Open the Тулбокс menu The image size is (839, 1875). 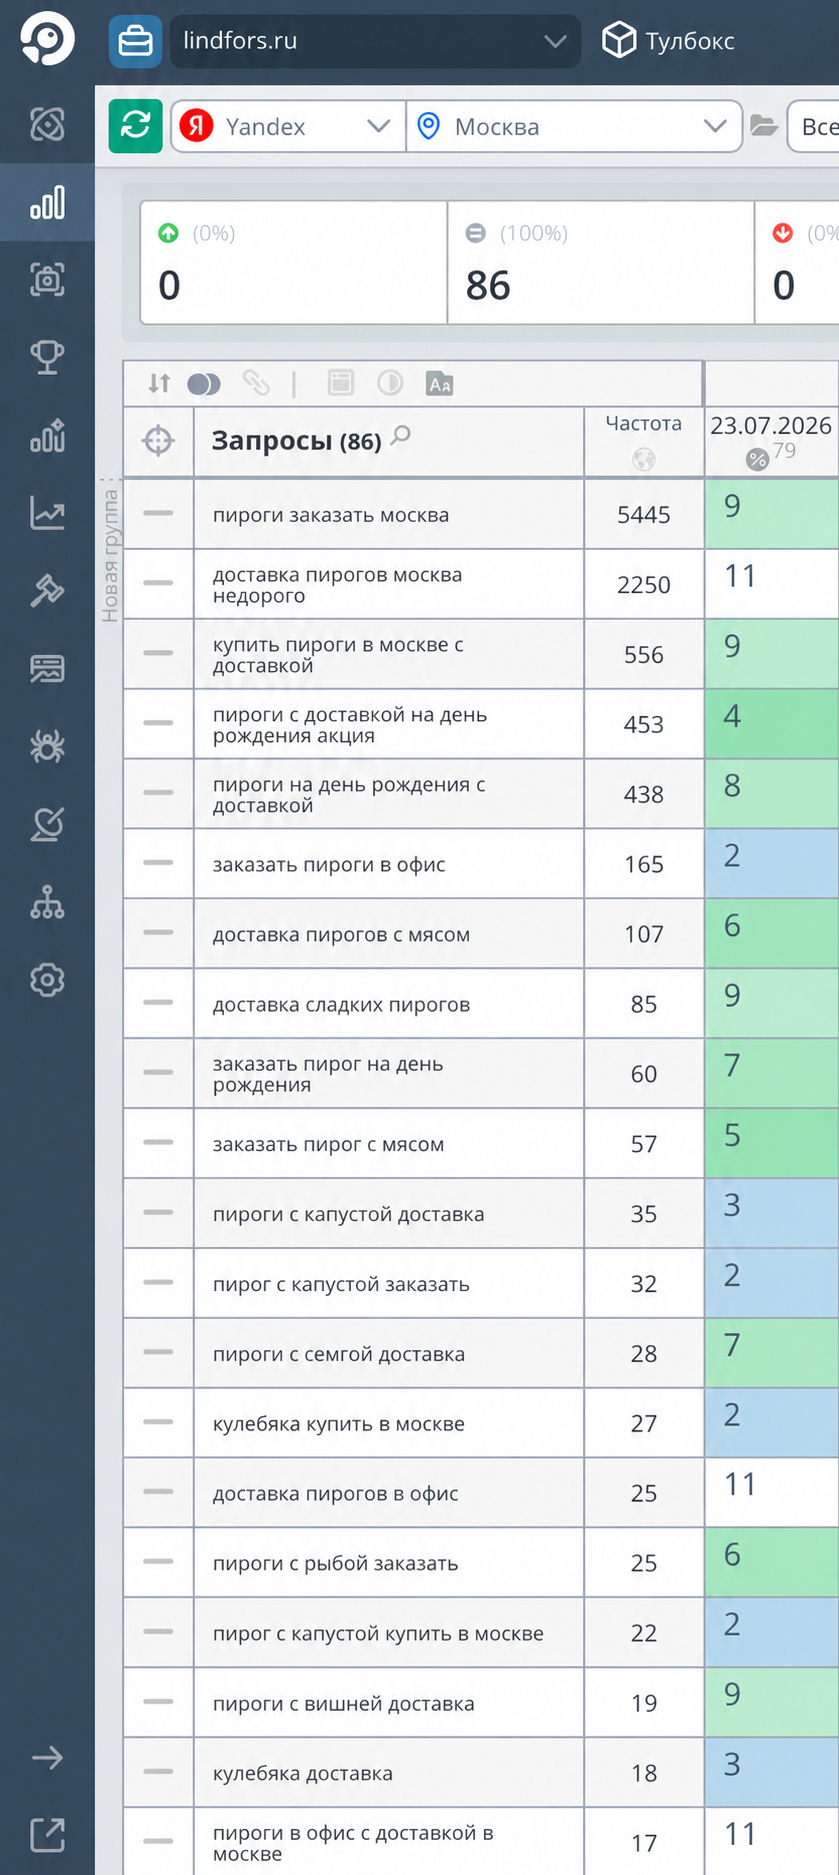click(x=668, y=41)
